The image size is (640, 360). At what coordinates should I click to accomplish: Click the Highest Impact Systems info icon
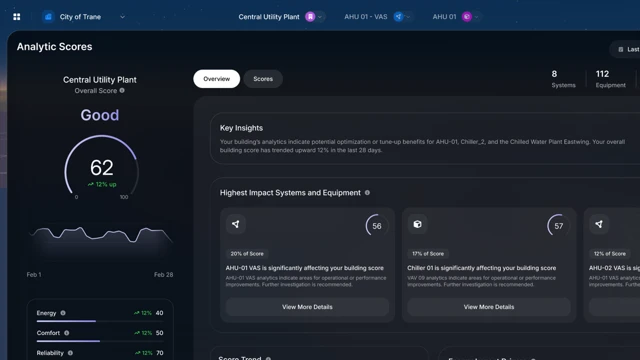[367, 193]
